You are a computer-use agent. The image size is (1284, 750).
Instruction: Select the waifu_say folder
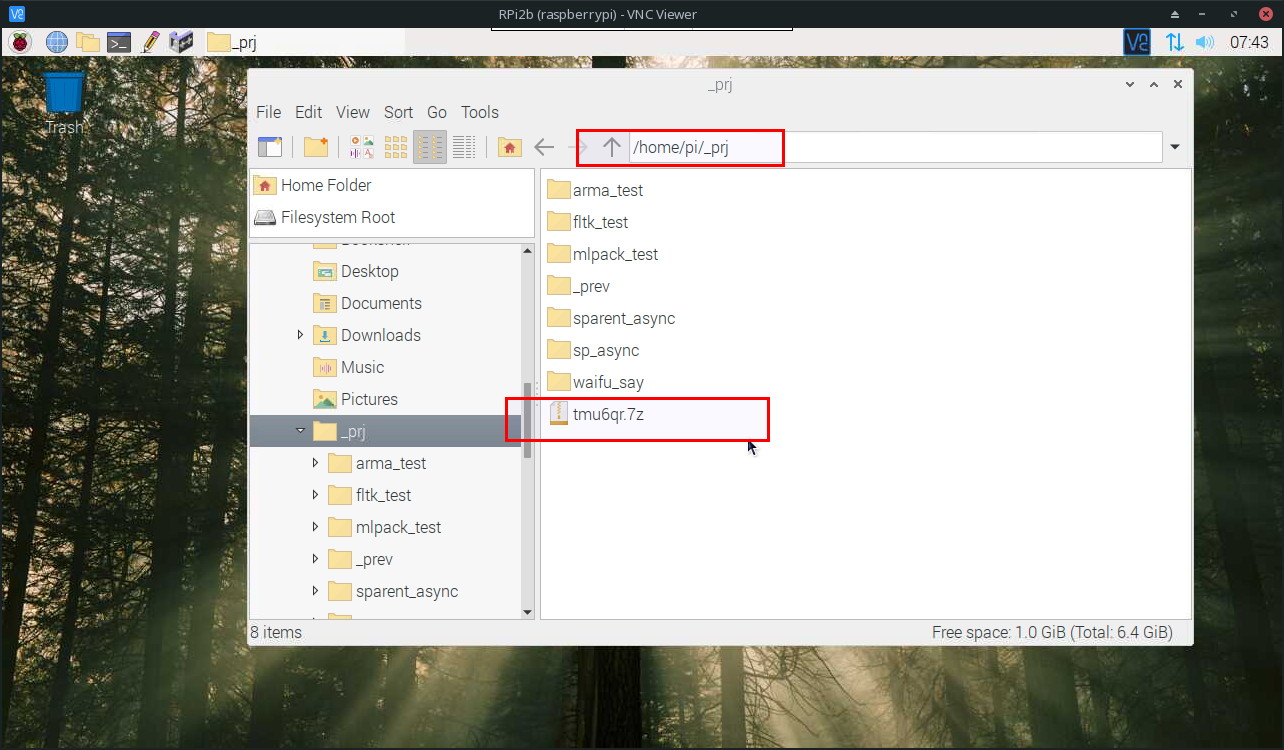(596, 382)
